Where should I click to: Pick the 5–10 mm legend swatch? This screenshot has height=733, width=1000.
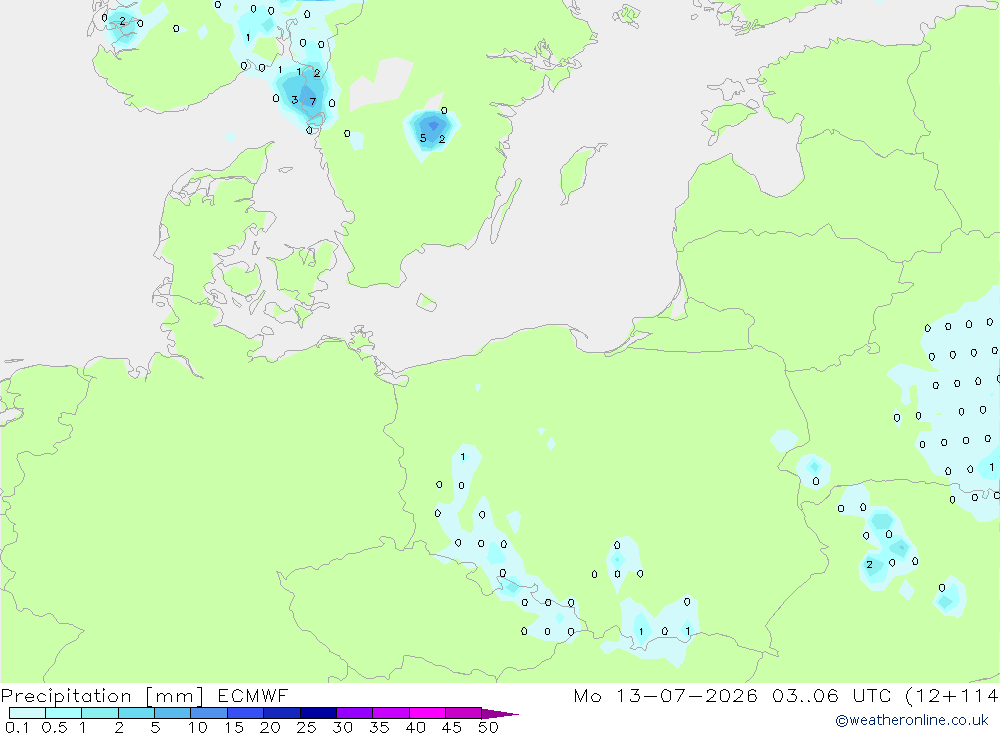point(173,713)
